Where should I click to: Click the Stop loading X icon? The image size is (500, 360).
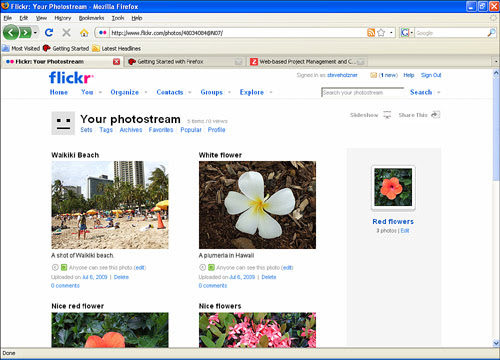[x=67, y=33]
